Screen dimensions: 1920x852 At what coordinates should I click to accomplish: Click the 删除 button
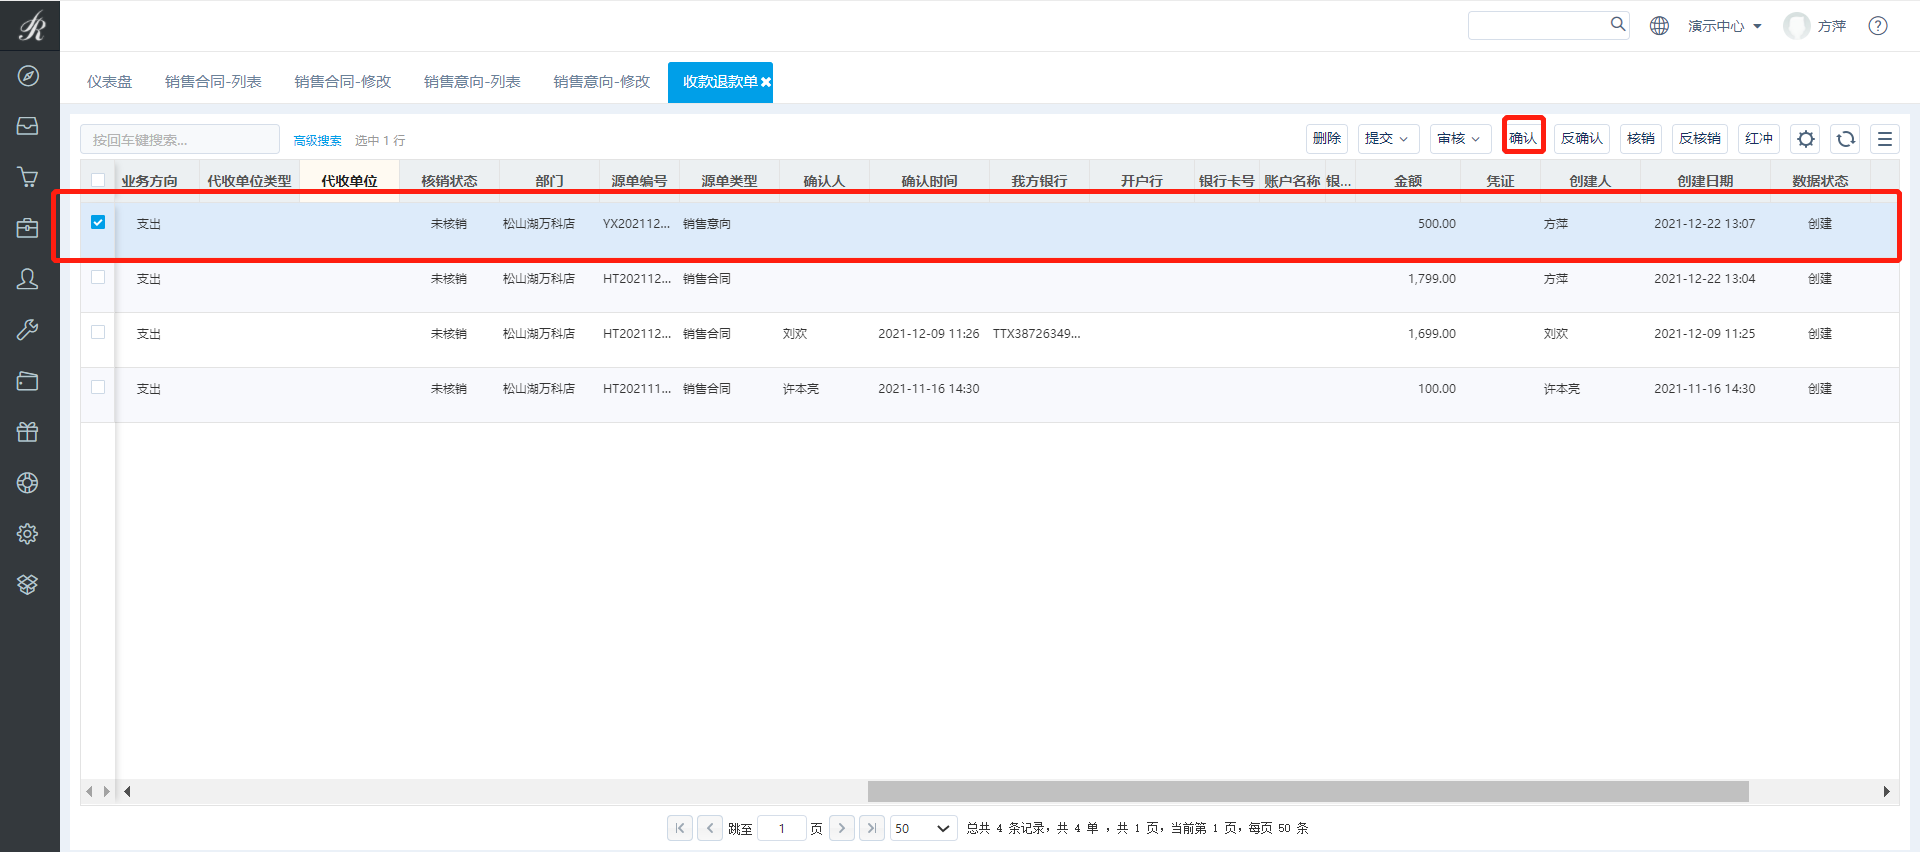[x=1327, y=139]
